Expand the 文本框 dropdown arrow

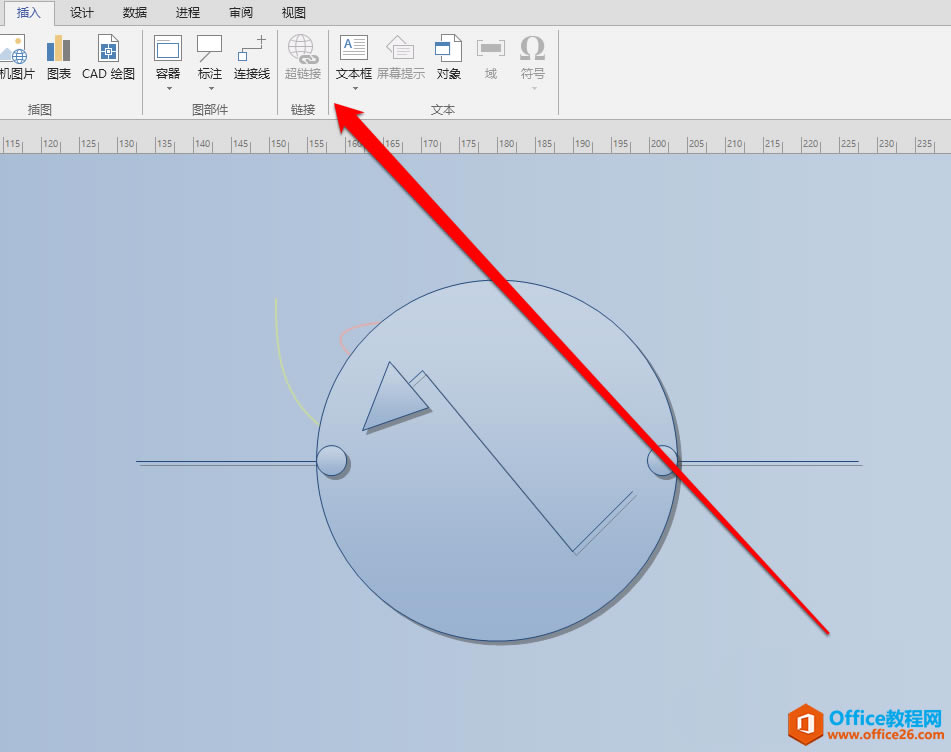coord(355,89)
